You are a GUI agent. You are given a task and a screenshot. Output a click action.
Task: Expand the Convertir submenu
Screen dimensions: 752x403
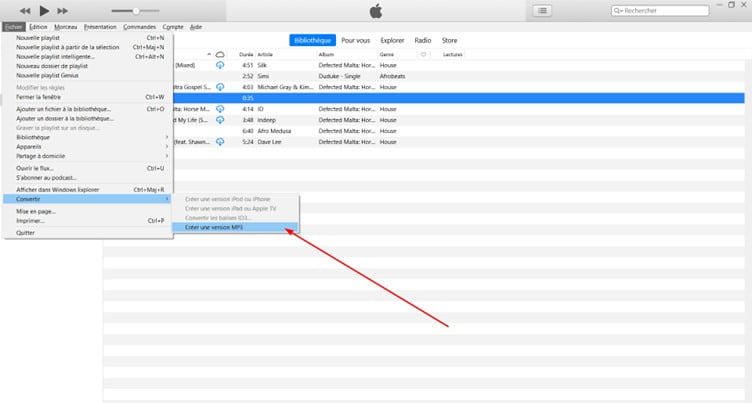88,199
